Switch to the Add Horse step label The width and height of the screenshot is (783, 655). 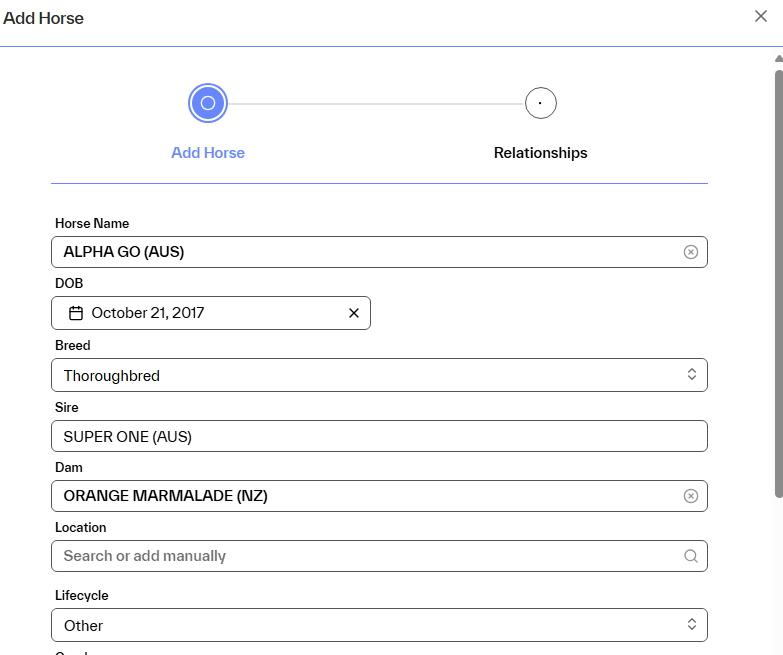(208, 153)
